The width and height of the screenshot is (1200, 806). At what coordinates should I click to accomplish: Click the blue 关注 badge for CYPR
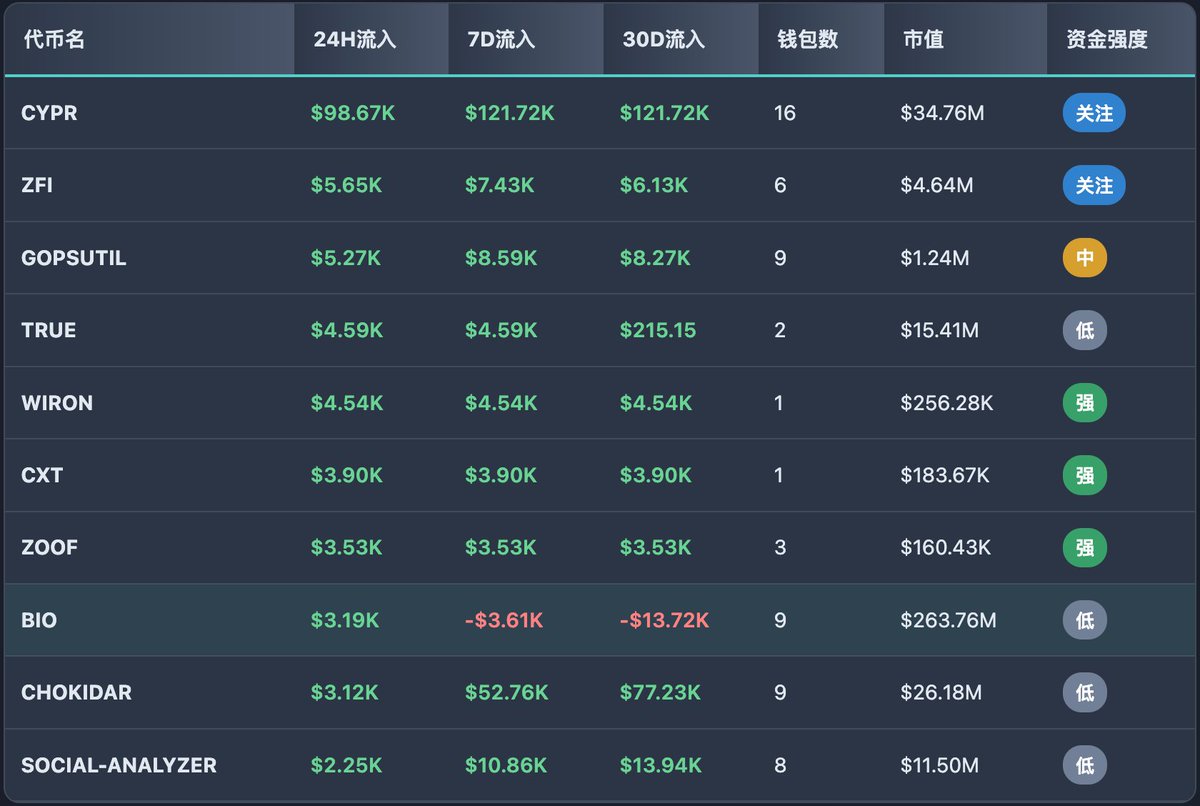[x=1093, y=113]
